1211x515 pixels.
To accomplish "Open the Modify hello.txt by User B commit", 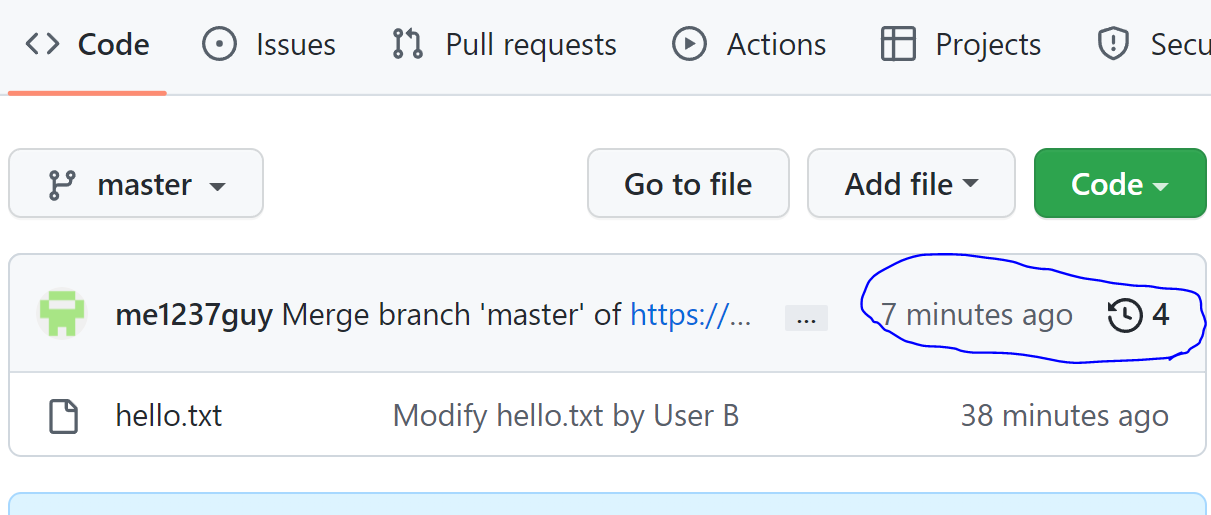I will 566,416.
